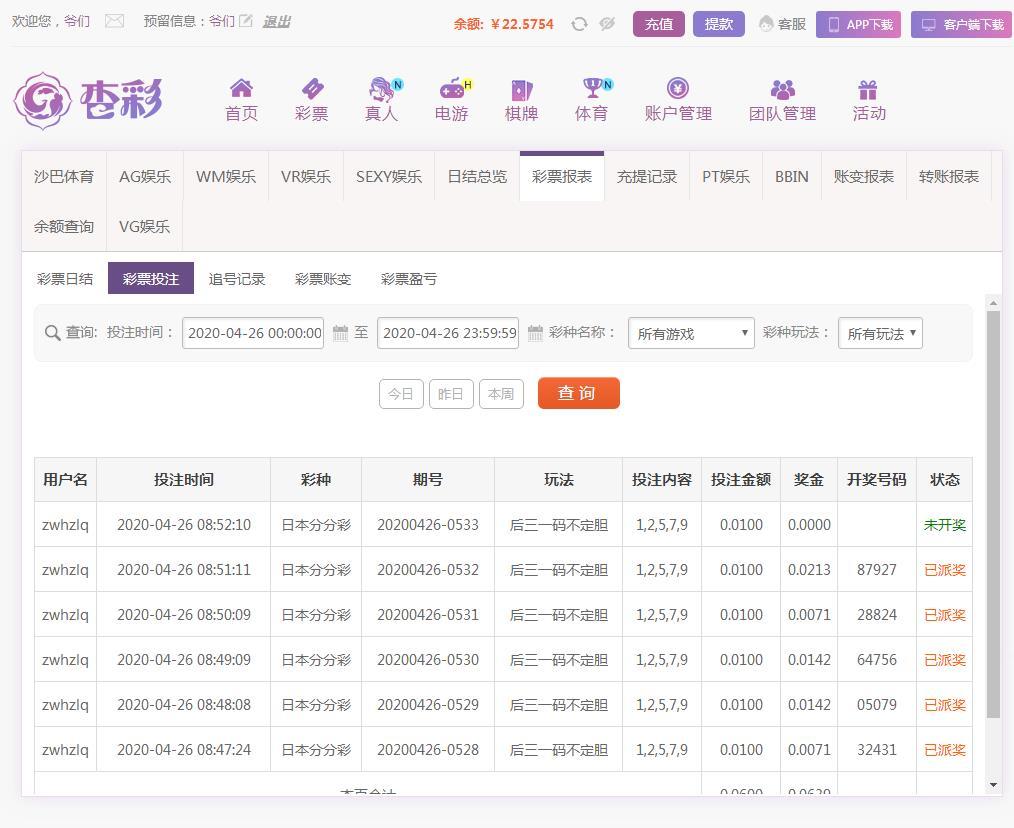Click the envelope messages icon
Screen dimensions: 1014x828
coord(115,21)
